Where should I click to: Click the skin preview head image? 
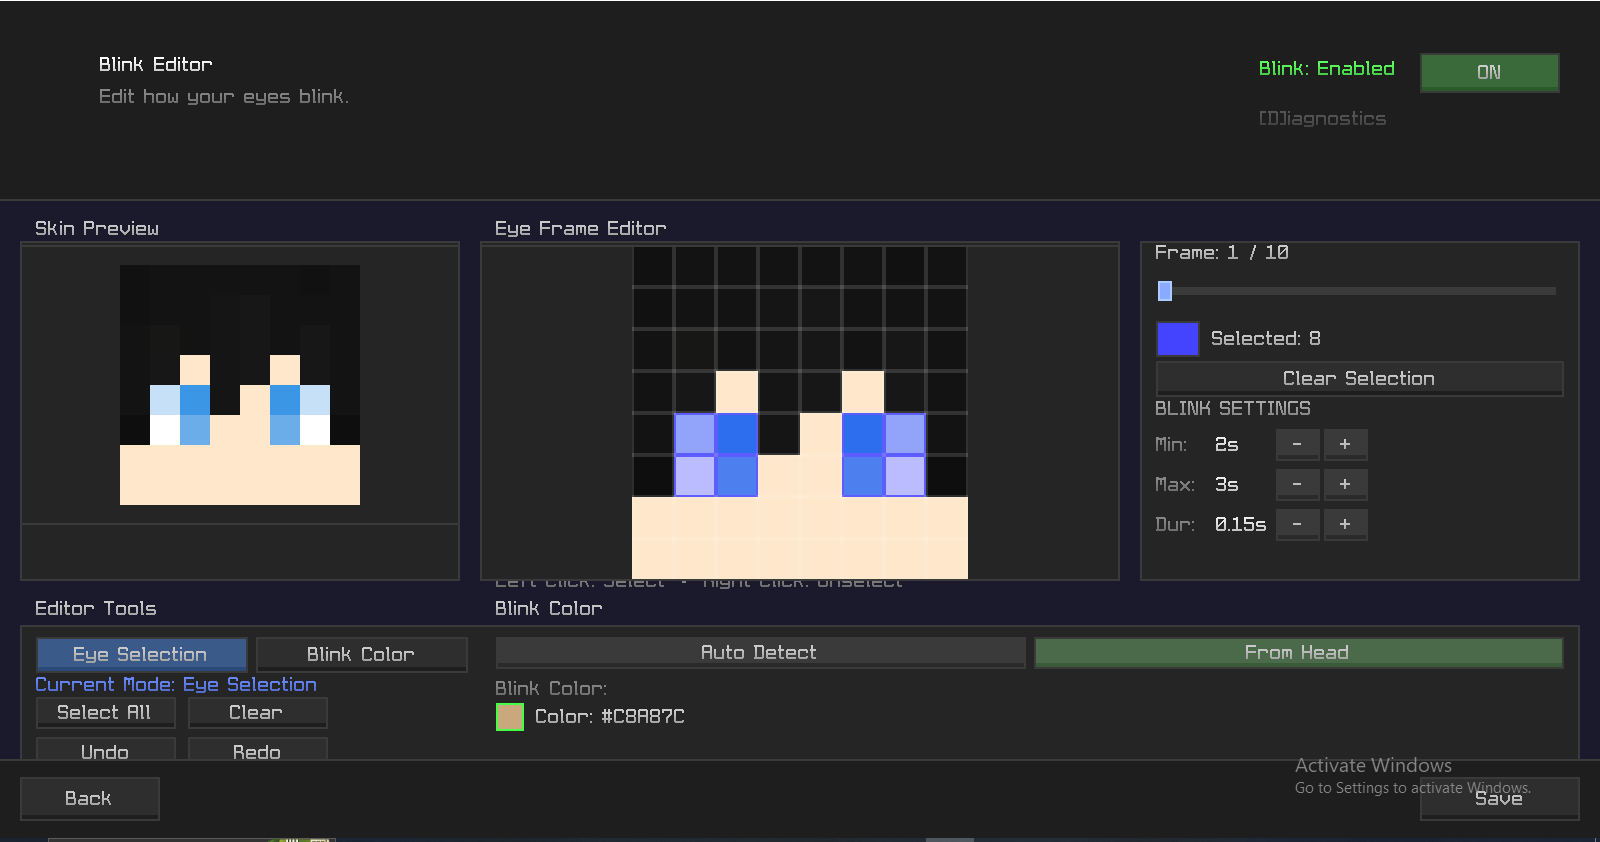[240, 385]
